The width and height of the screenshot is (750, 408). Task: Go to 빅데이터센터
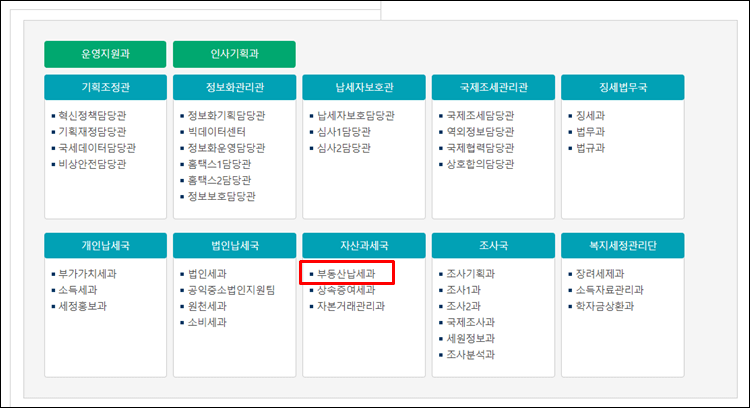tap(217, 132)
